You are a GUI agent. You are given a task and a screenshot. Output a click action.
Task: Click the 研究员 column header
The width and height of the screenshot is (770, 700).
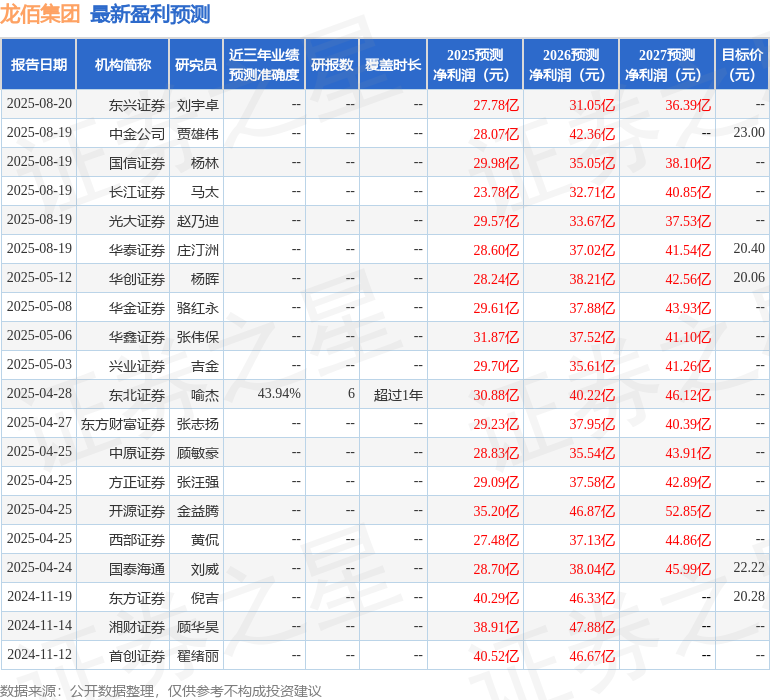(x=196, y=65)
